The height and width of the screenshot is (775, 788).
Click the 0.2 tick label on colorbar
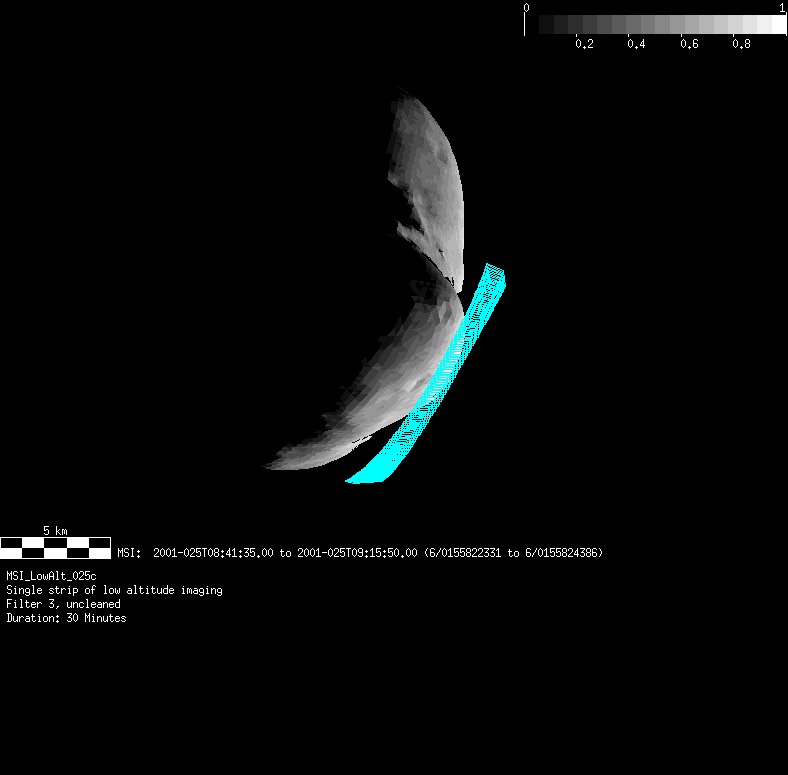click(x=585, y=44)
